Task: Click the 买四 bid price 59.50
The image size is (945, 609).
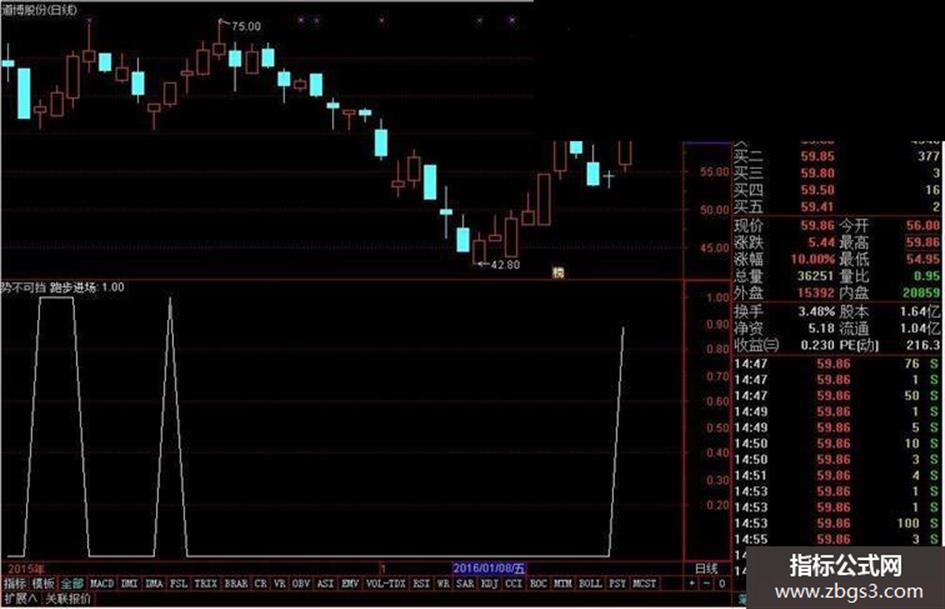Action: pyautogui.click(x=818, y=191)
